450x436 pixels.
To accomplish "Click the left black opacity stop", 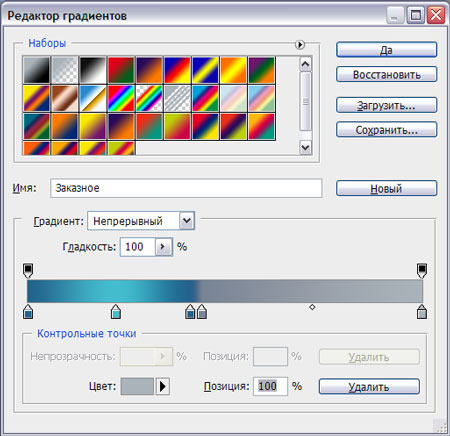I will (28, 270).
